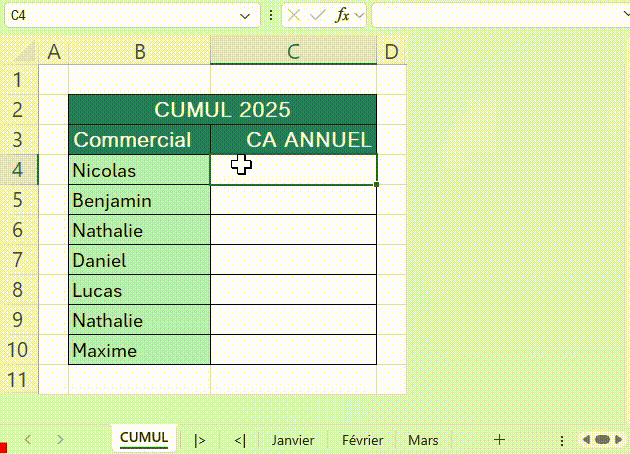Screen dimensions: 630x454
Task: Open the Mars sheet tab
Action: pyautogui.click(x=423, y=440)
